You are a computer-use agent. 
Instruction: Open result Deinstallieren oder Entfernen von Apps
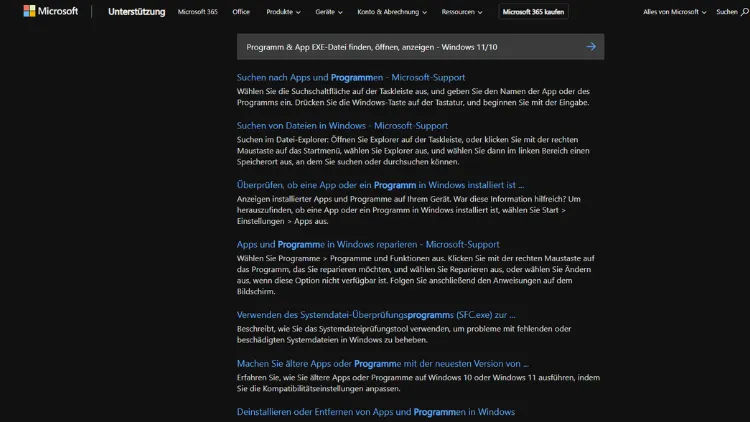pos(375,411)
